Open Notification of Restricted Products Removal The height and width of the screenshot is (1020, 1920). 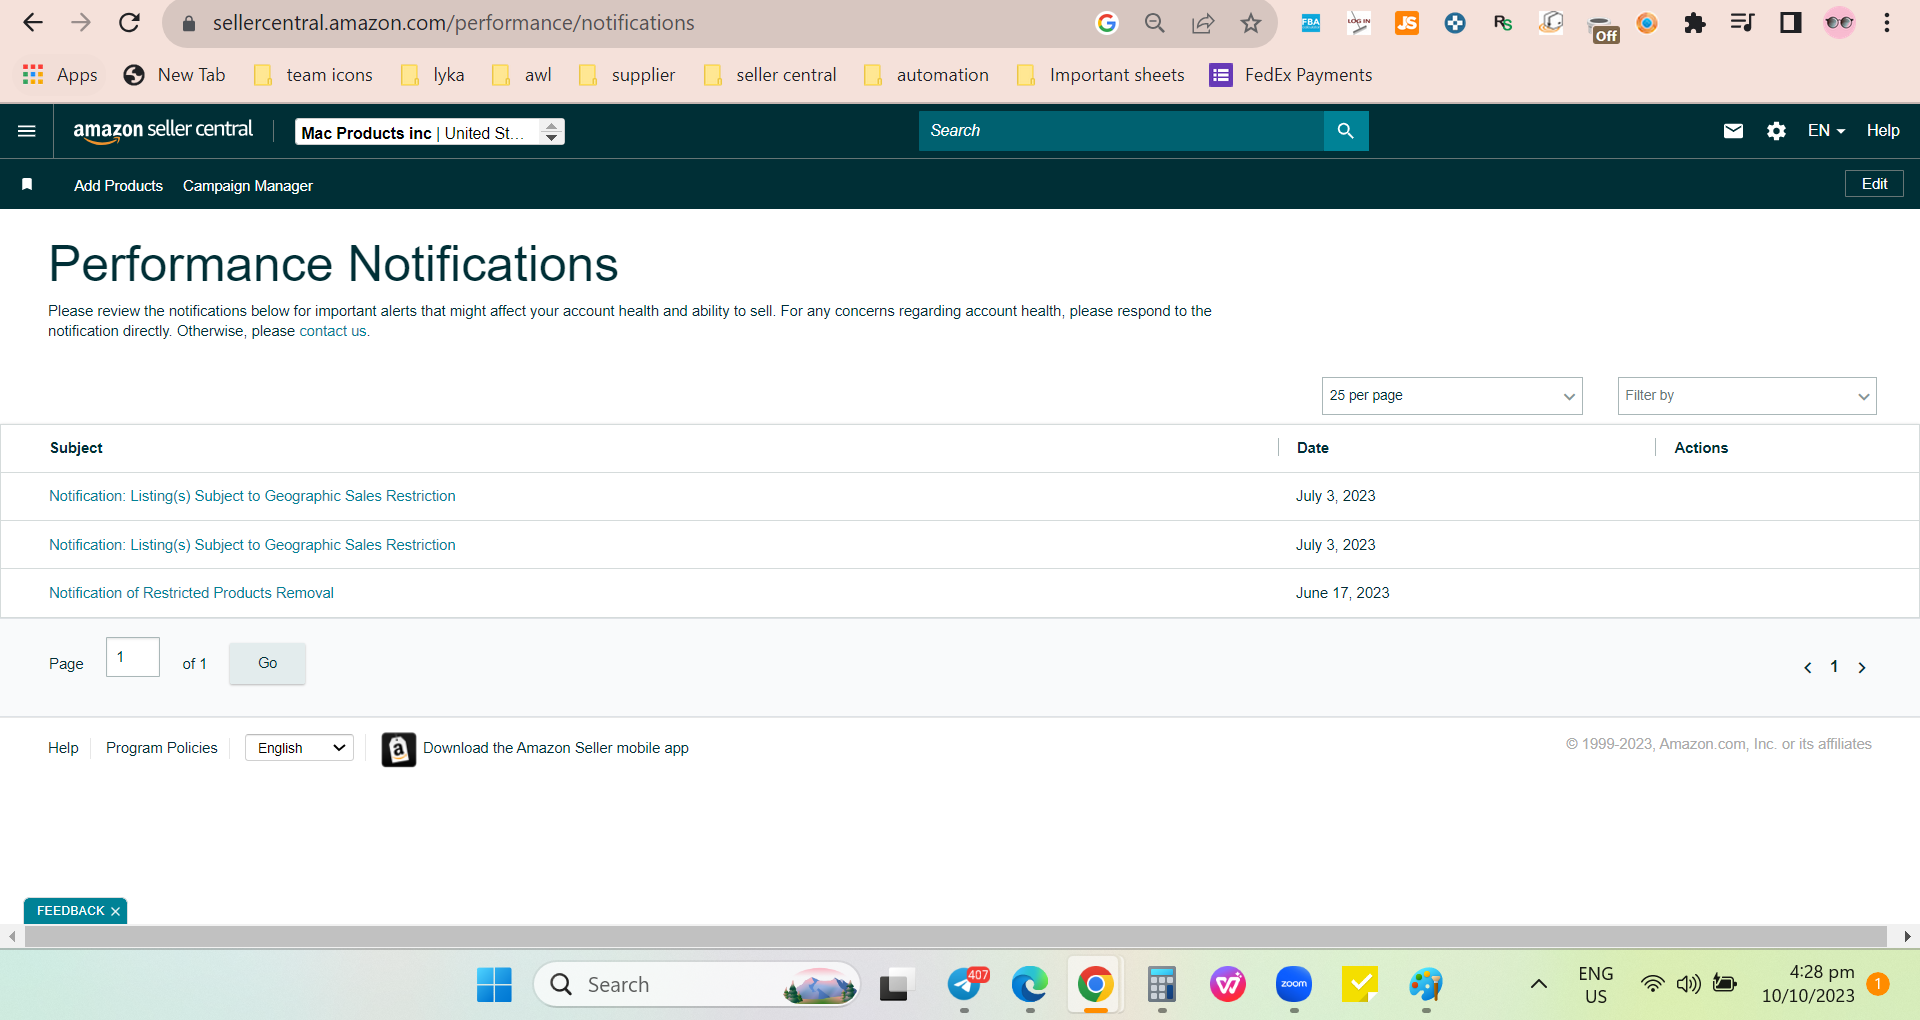191,593
